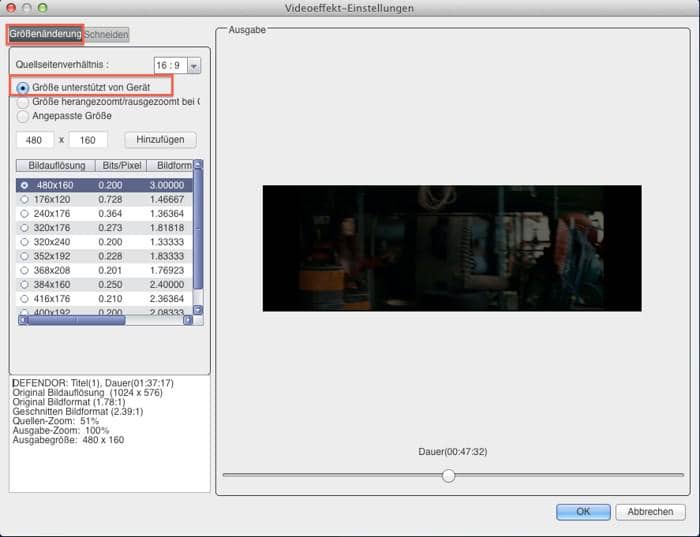Image resolution: width=700 pixels, height=537 pixels.
Task: Click the Original Bildauflösung (1024 x 576) line
Action: [x=88, y=393]
